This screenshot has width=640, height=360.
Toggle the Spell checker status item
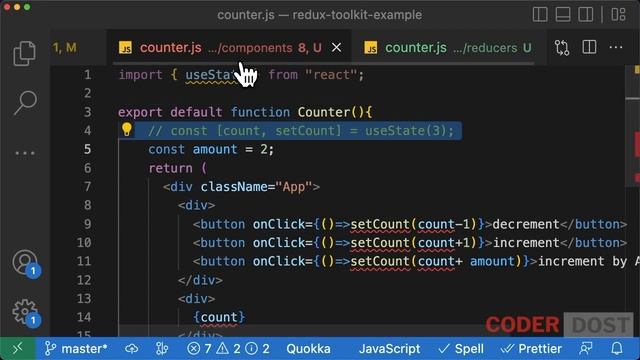click(x=461, y=349)
